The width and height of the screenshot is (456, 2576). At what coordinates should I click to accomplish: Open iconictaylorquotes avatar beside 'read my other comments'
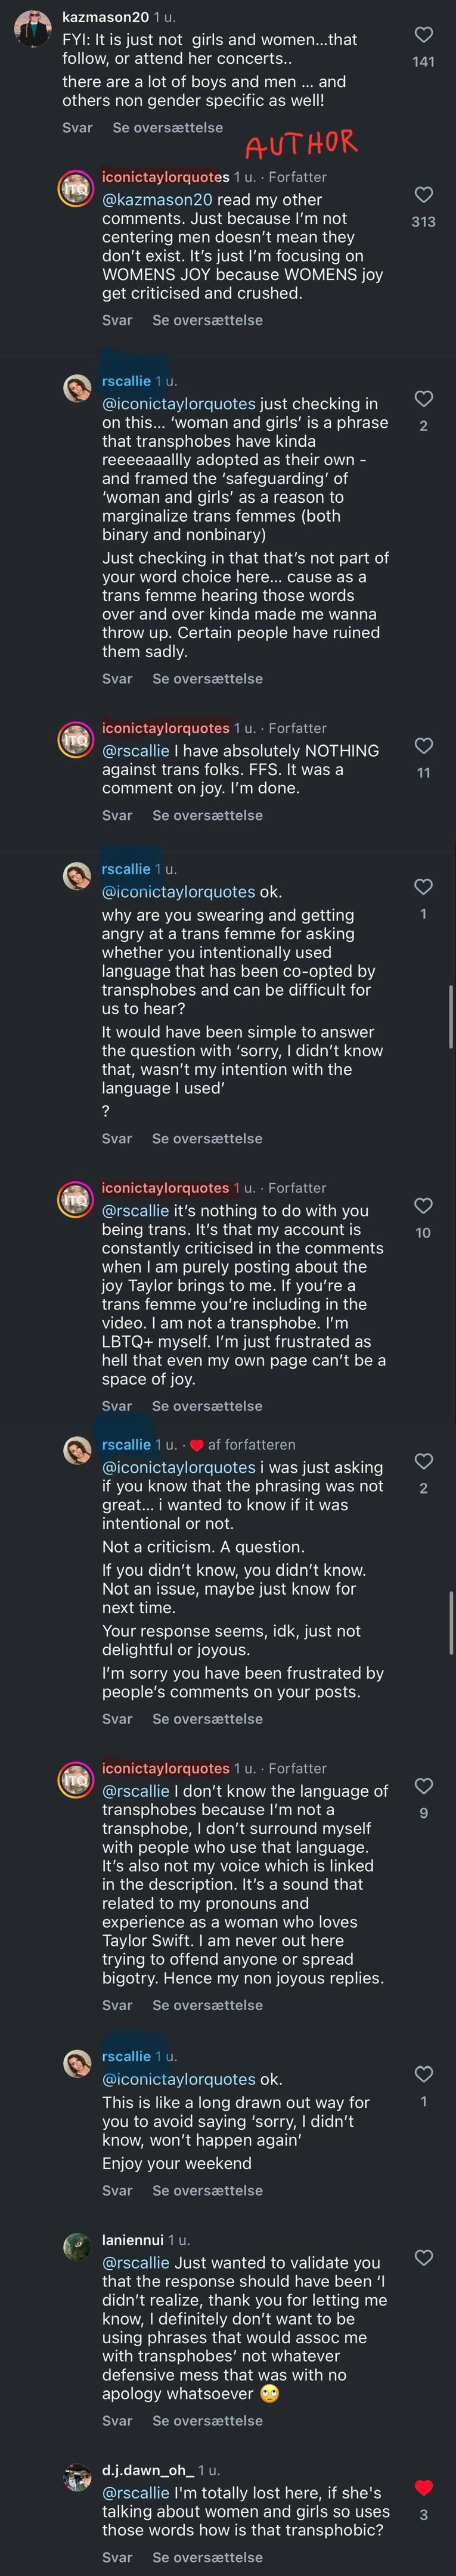[x=76, y=188]
